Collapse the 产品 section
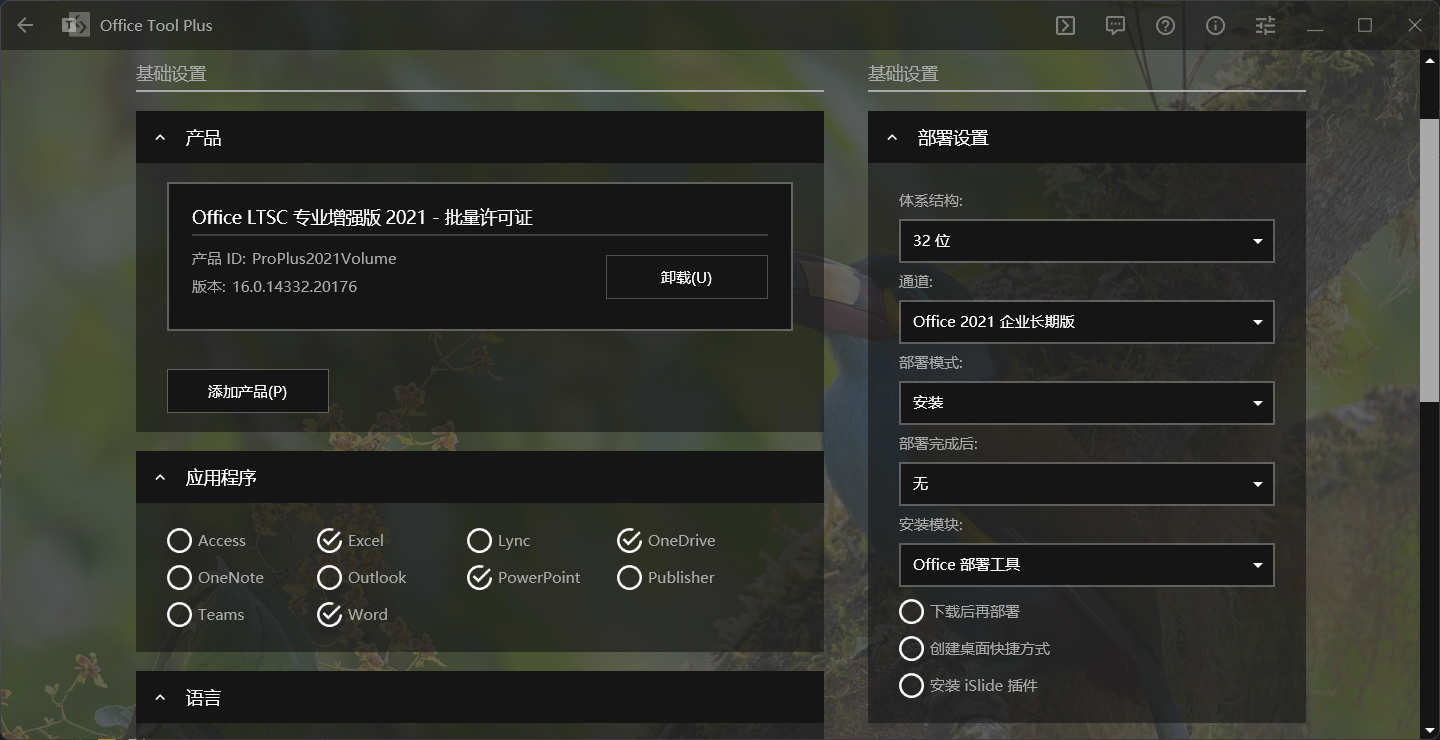 click(480, 138)
